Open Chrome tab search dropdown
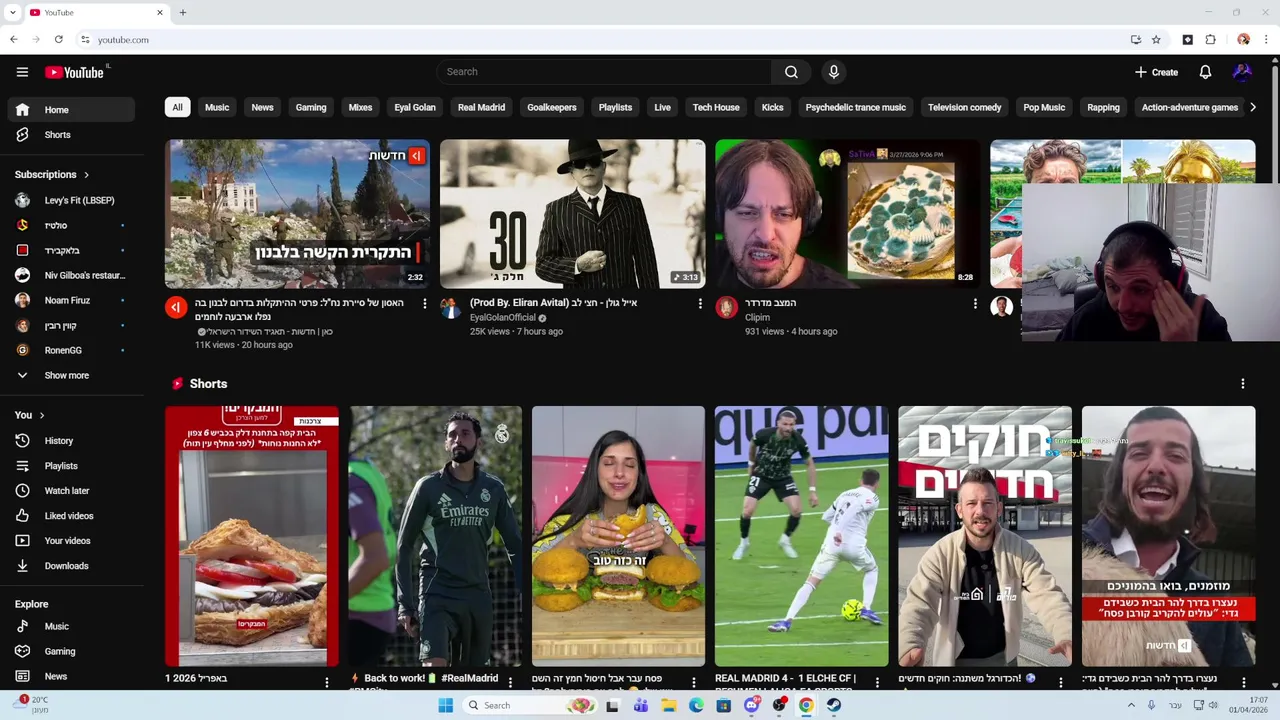The width and height of the screenshot is (1280, 720). tap(12, 12)
